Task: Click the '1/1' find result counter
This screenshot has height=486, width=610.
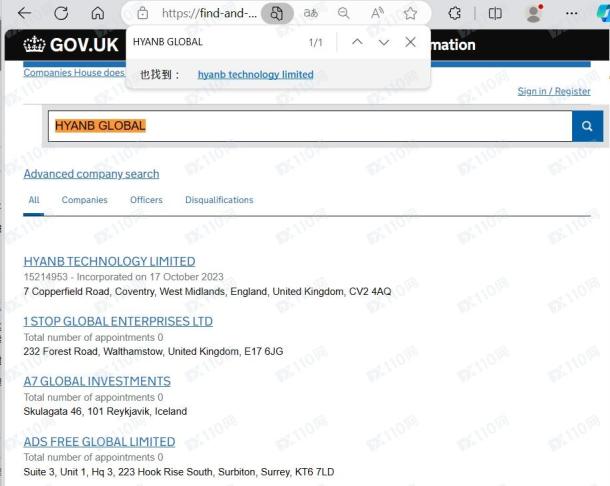Action: [x=316, y=42]
